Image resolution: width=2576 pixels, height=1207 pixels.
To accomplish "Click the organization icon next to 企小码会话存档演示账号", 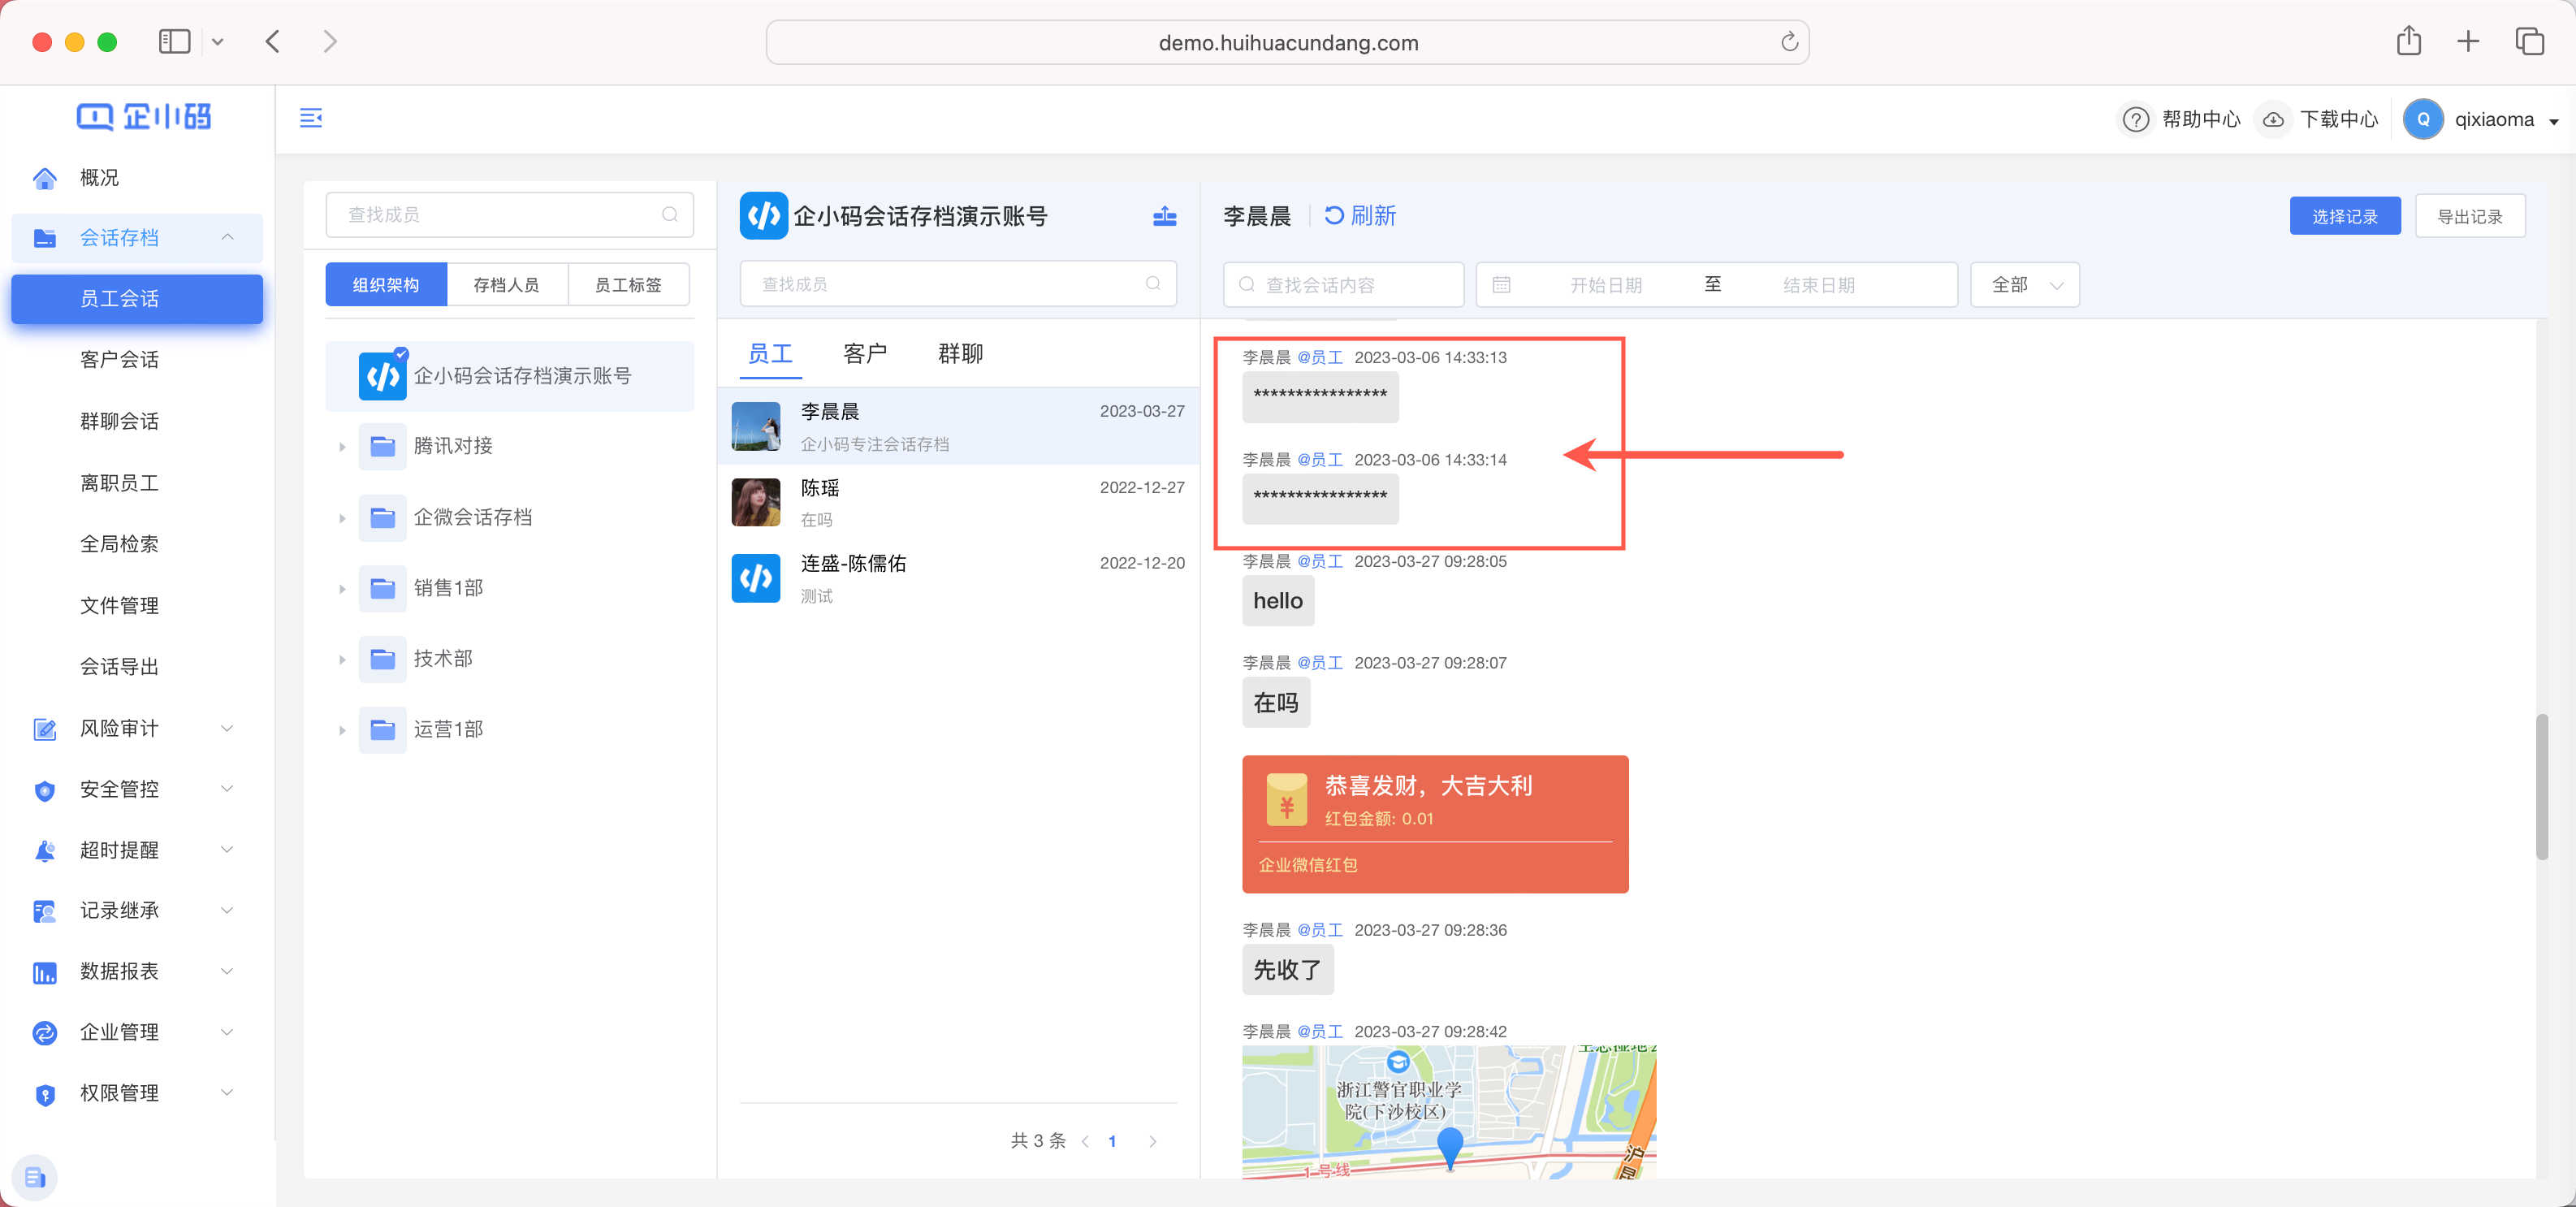I will click(1164, 216).
